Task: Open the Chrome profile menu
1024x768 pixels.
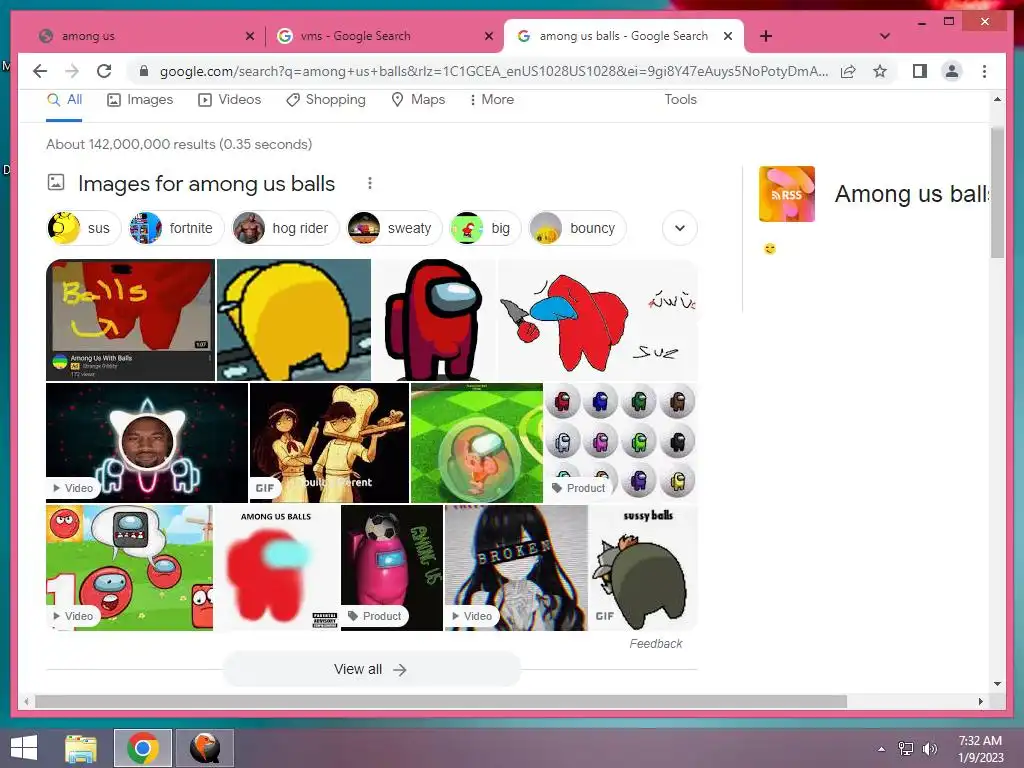Action: [x=952, y=71]
